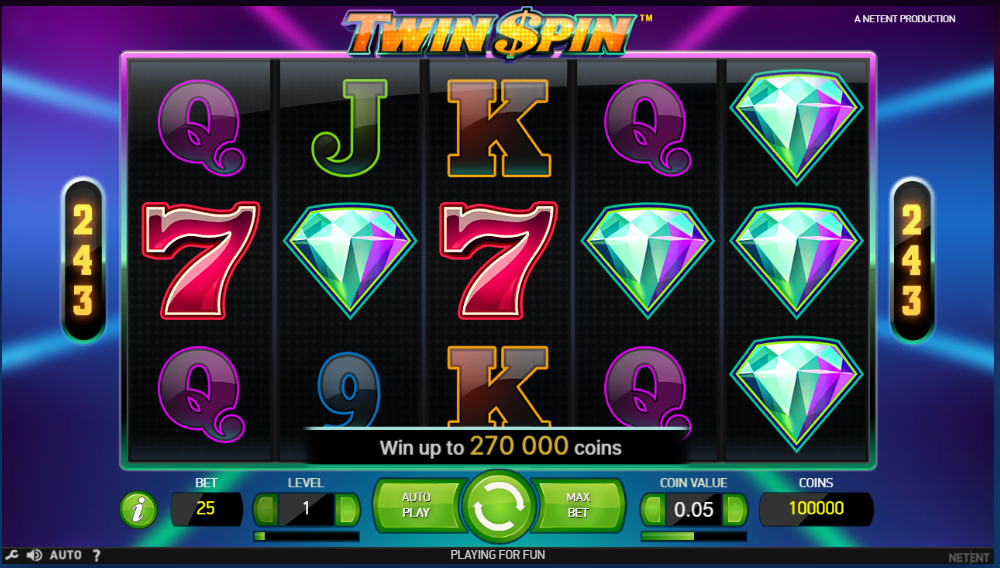
Task: Decrease bet level with left arrow
Action: pyautogui.click(x=265, y=509)
